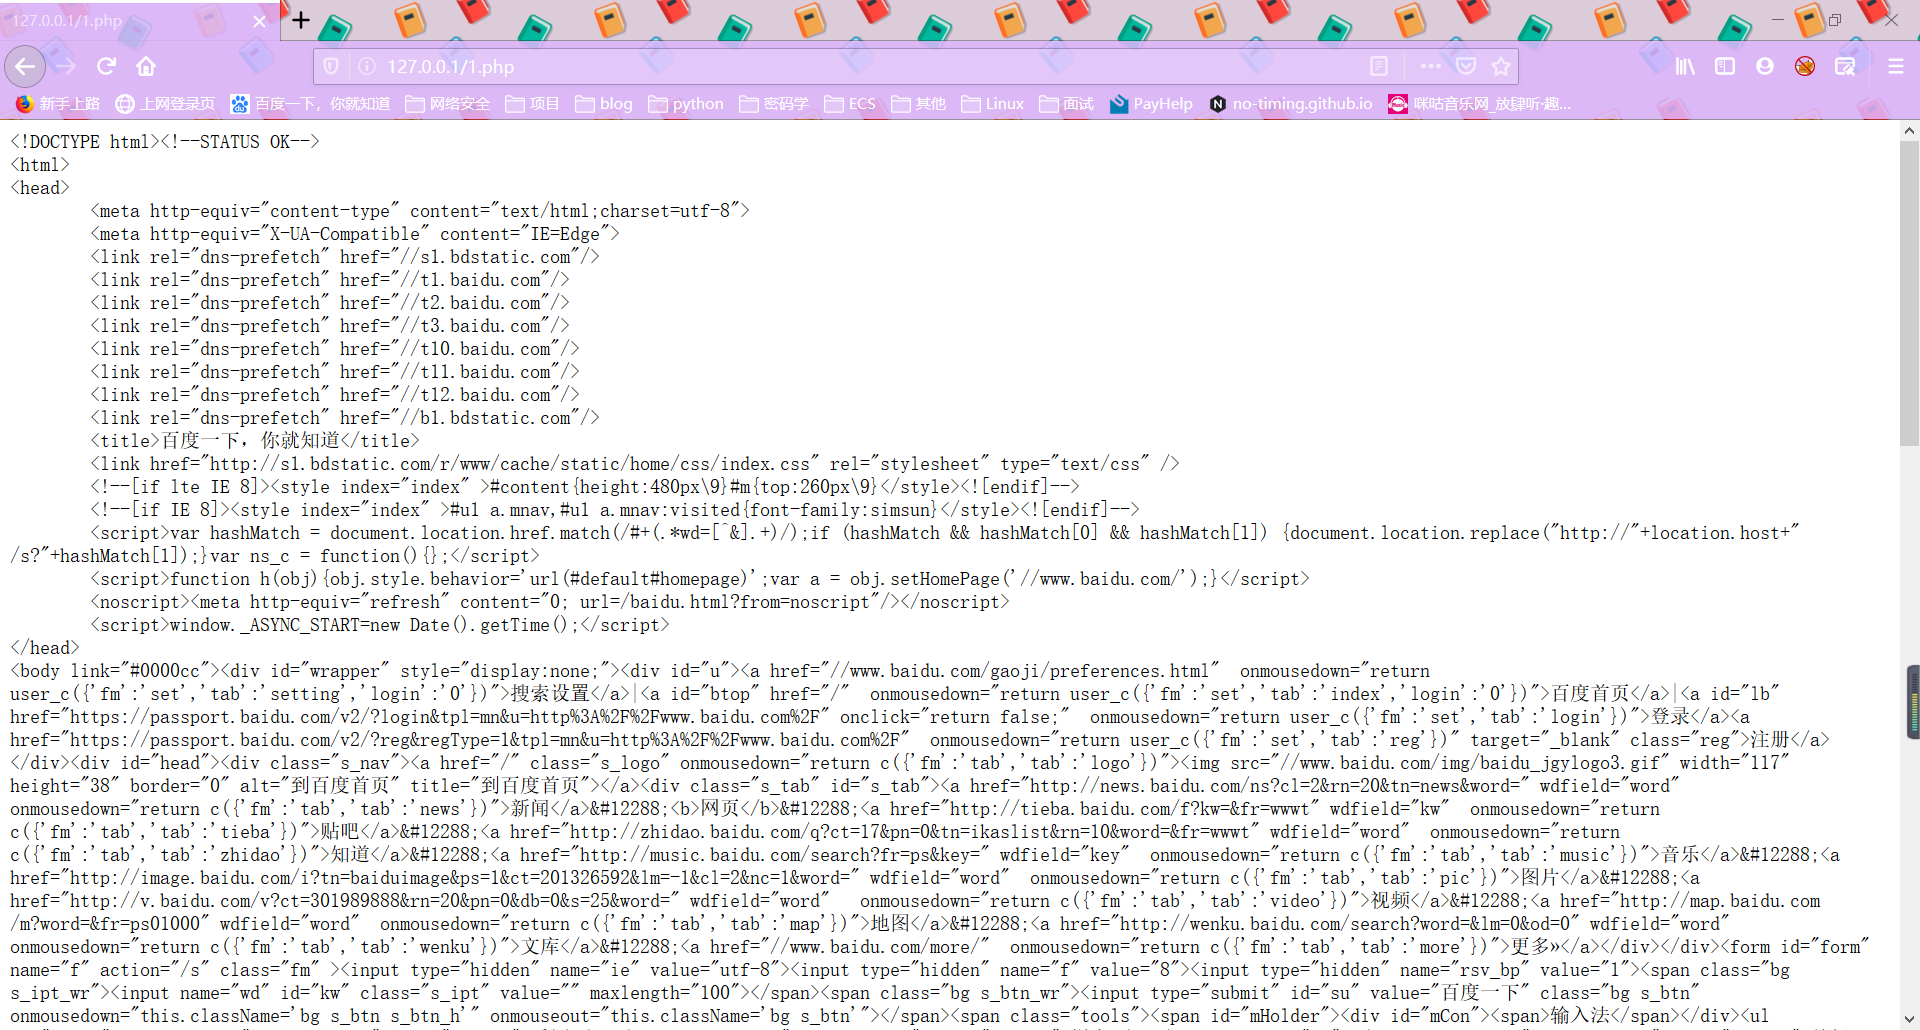Open the Firefox home page
The image size is (1920, 1030).
[x=146, y=67]
